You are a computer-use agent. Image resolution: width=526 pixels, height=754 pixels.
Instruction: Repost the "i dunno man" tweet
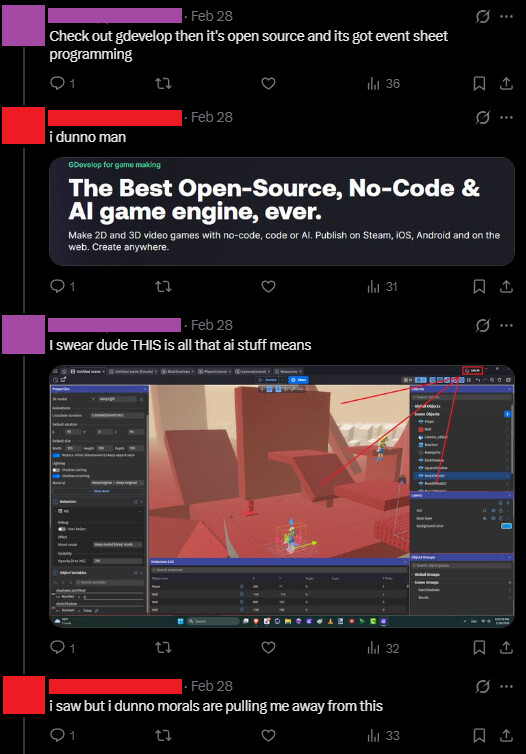coord(163,287)
